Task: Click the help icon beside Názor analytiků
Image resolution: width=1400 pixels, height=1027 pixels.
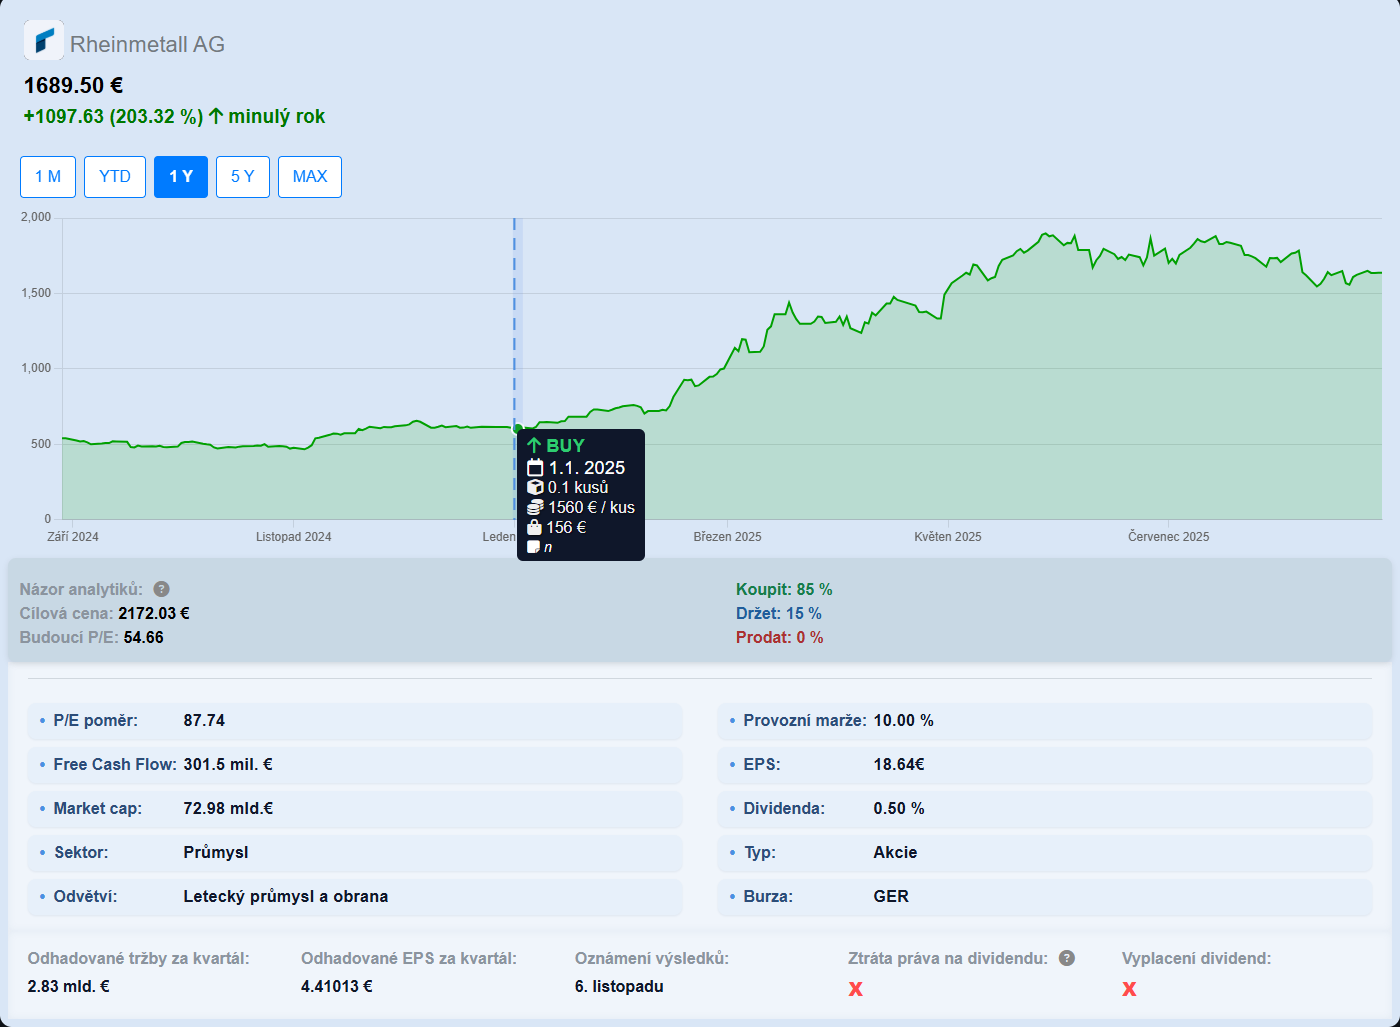Action: [x=161, y=589]
